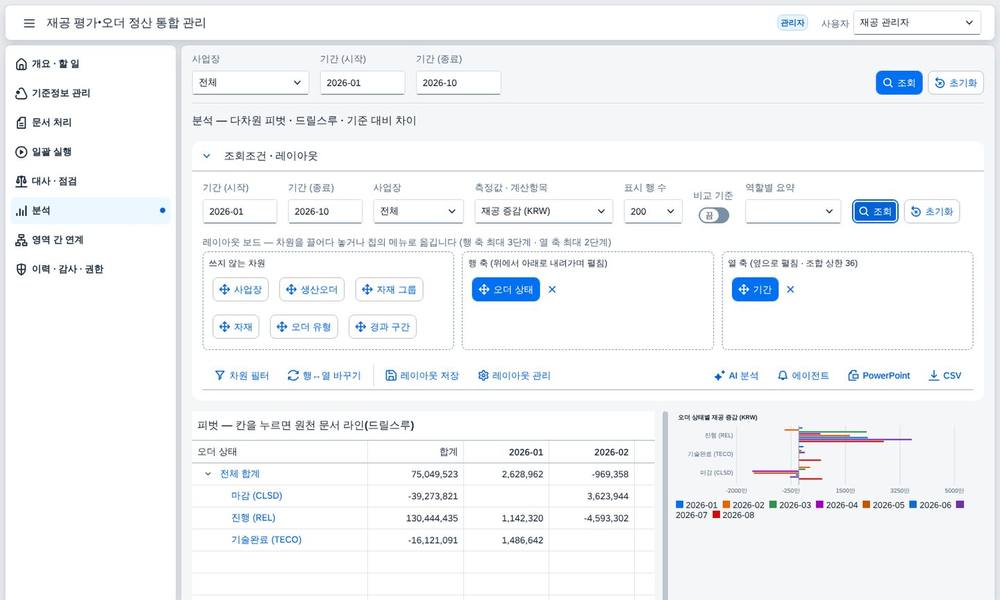This screenshot has height=600, width=1000.
Task: Collapse the 조회조건·레이아웃 panel
Action: tap(207, 156)
